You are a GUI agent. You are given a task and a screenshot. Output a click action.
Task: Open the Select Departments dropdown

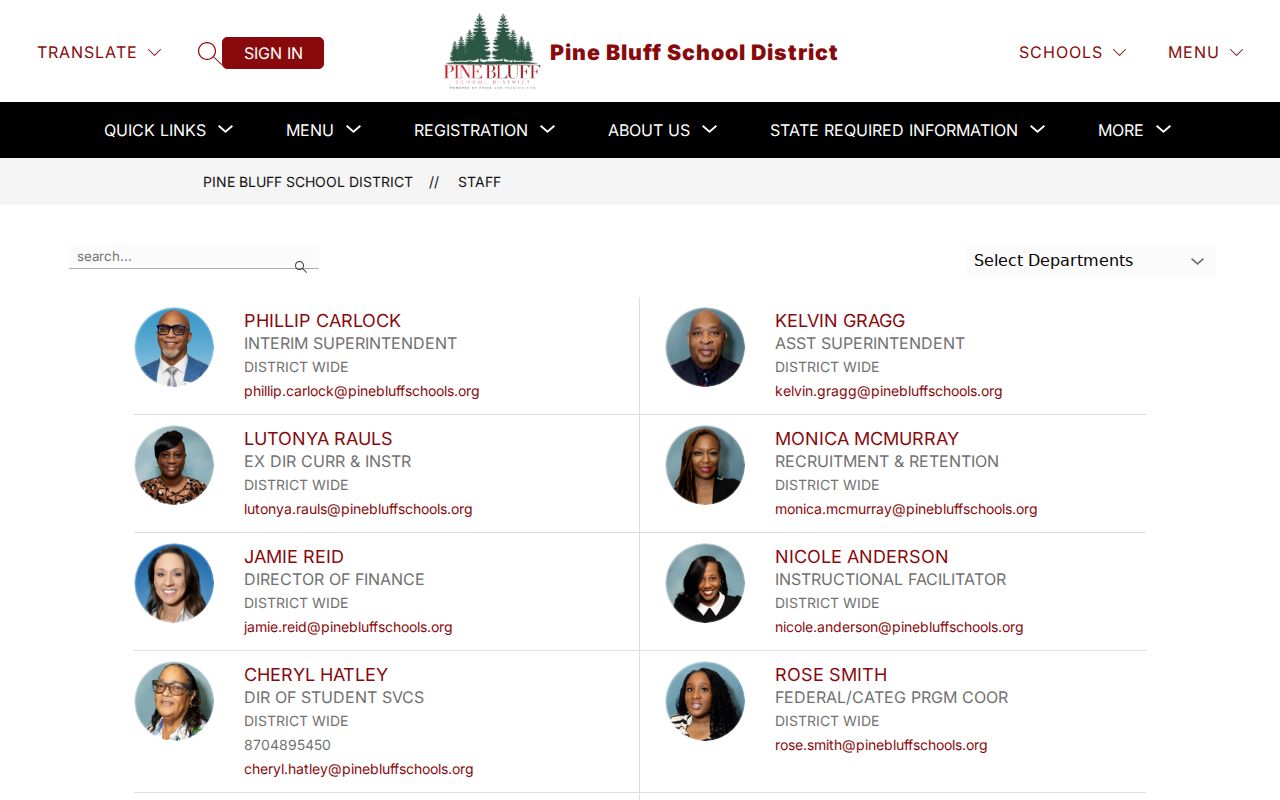pos(1090,261)
